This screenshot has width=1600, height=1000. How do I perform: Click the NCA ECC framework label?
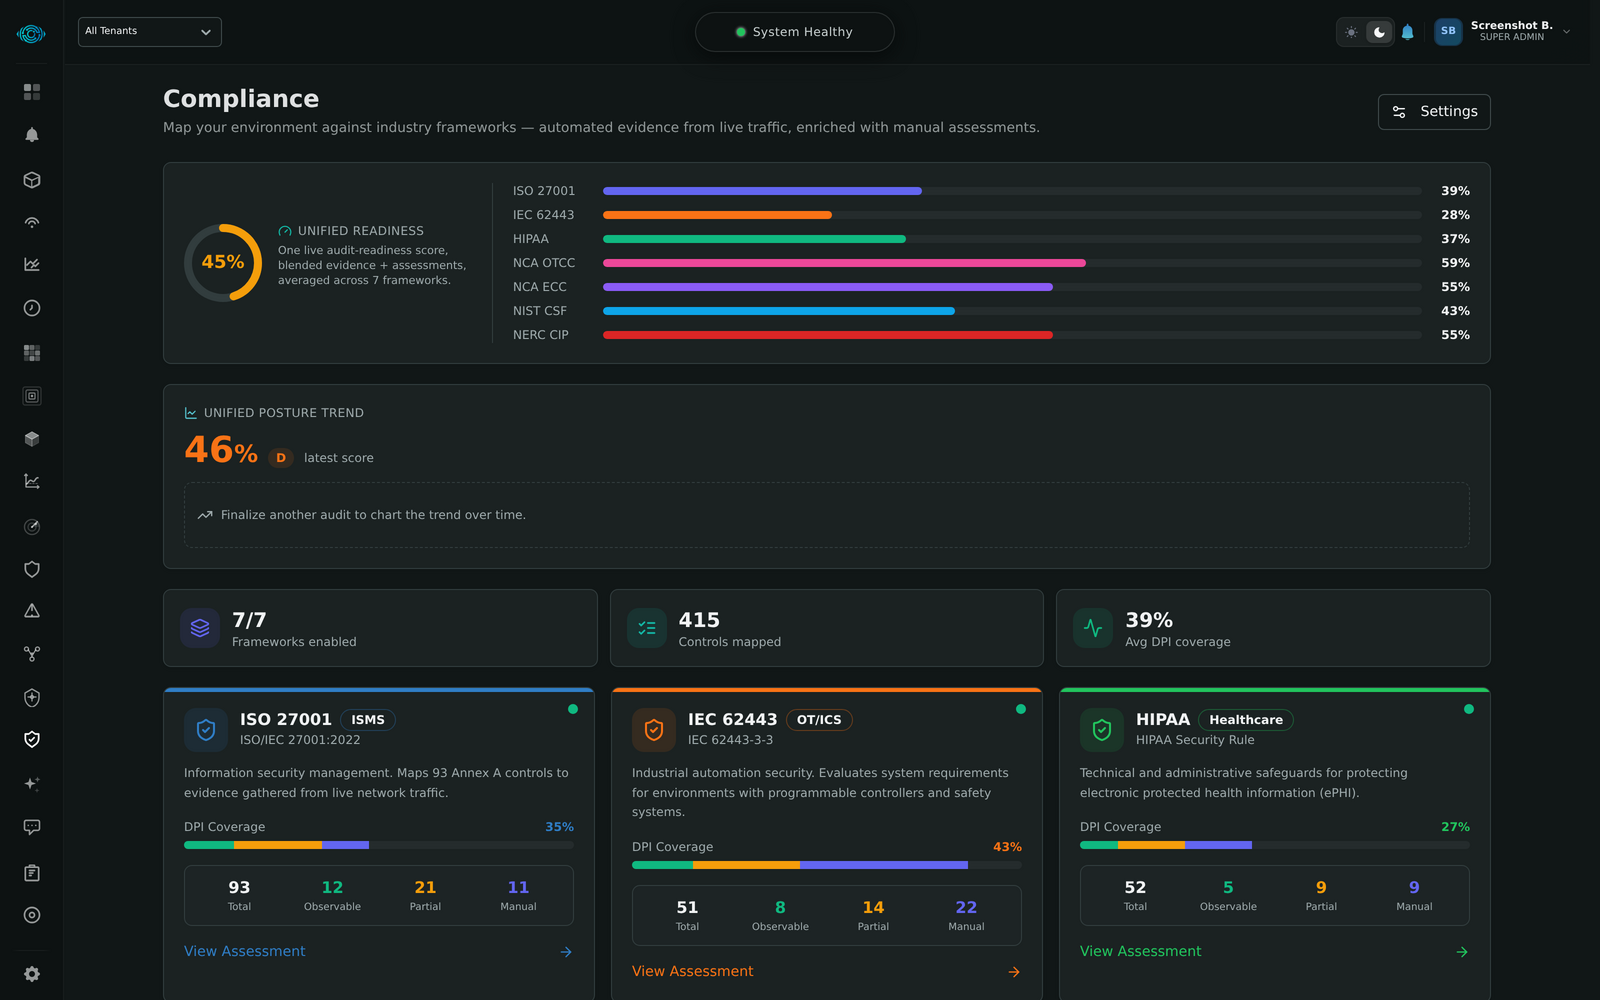[540, 287]
